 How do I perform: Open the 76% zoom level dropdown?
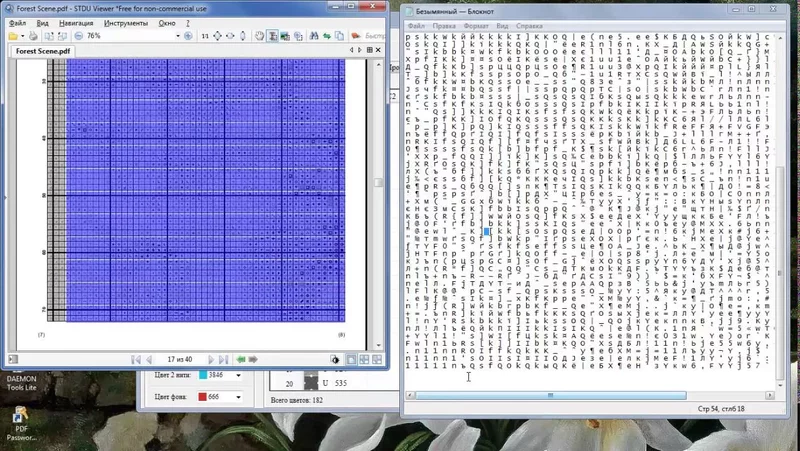(x=178, y=36)
